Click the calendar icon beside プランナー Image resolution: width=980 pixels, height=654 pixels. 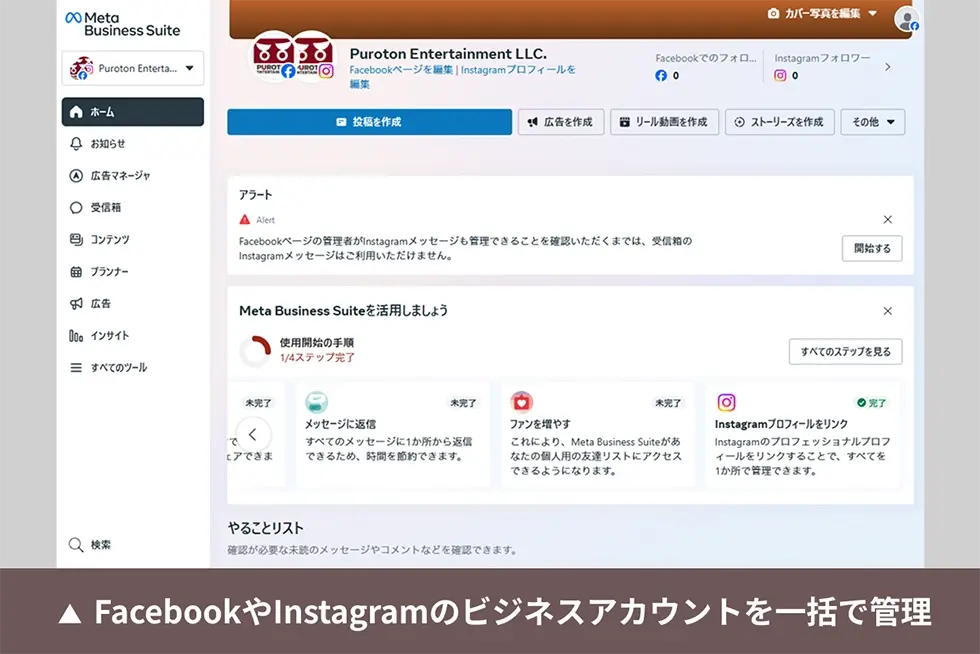click(76, 271)
